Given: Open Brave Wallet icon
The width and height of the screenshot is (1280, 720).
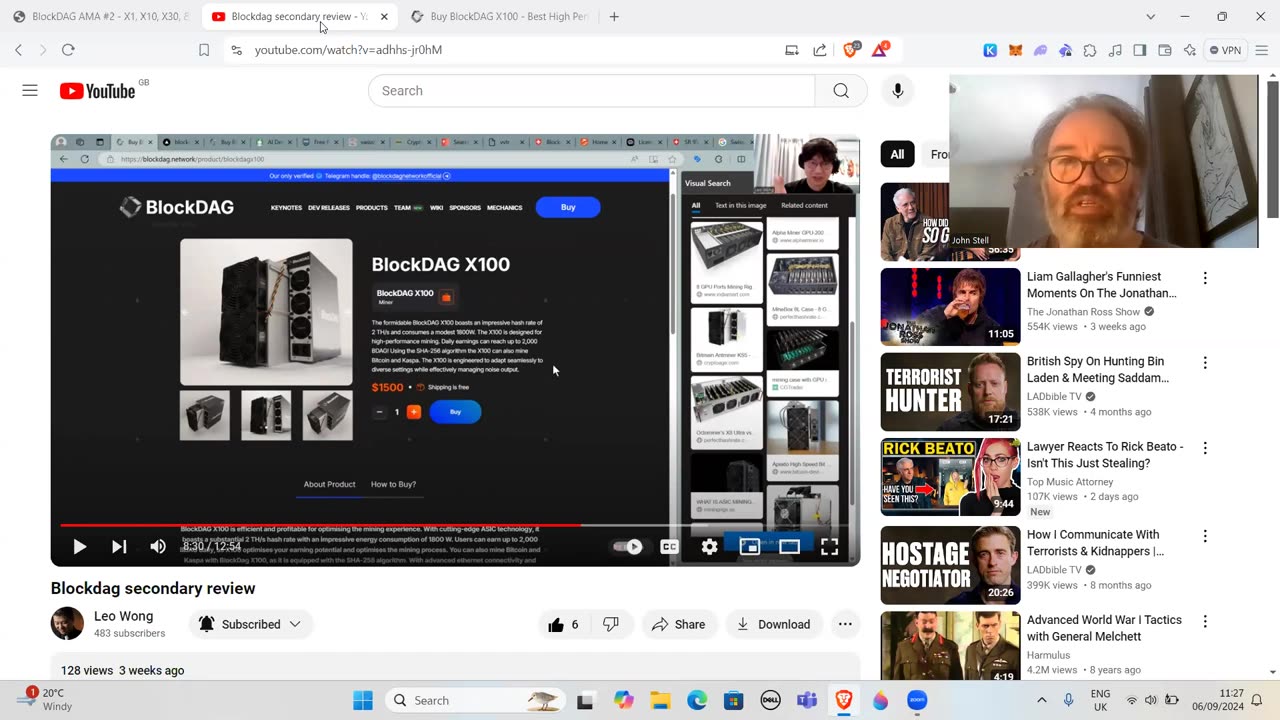Looking at the screenshot, I should (1165, 50).
